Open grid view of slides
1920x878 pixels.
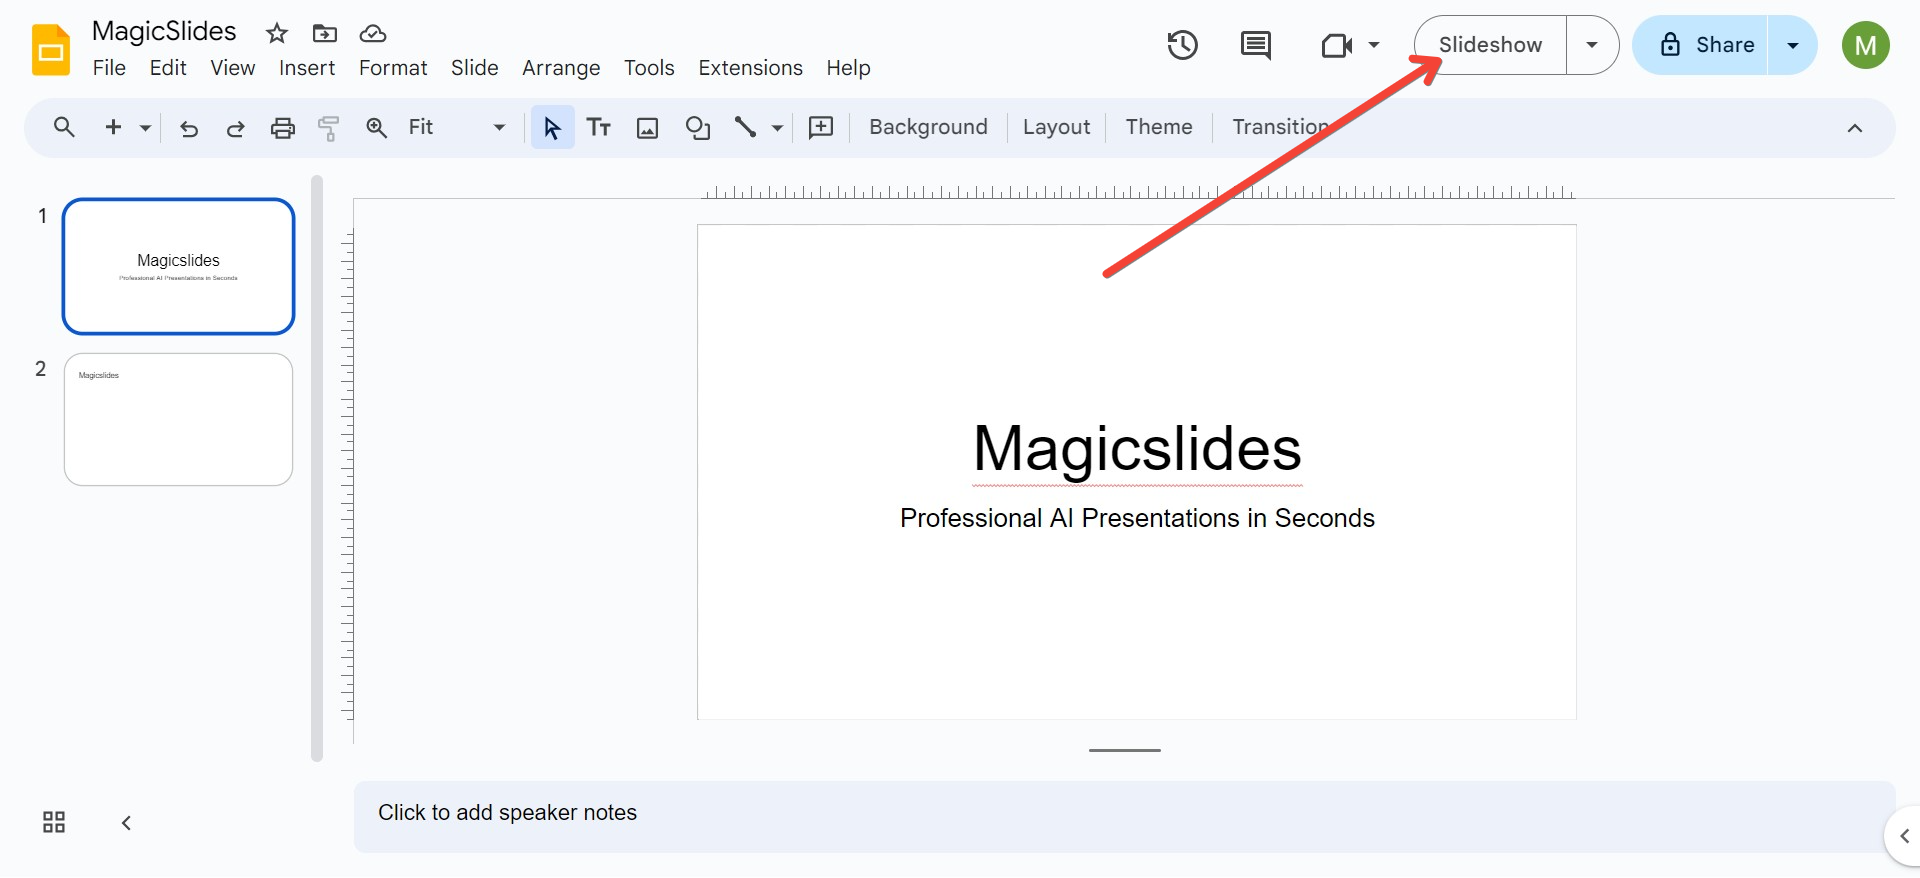pyautogui.click(x=54, y=822)
